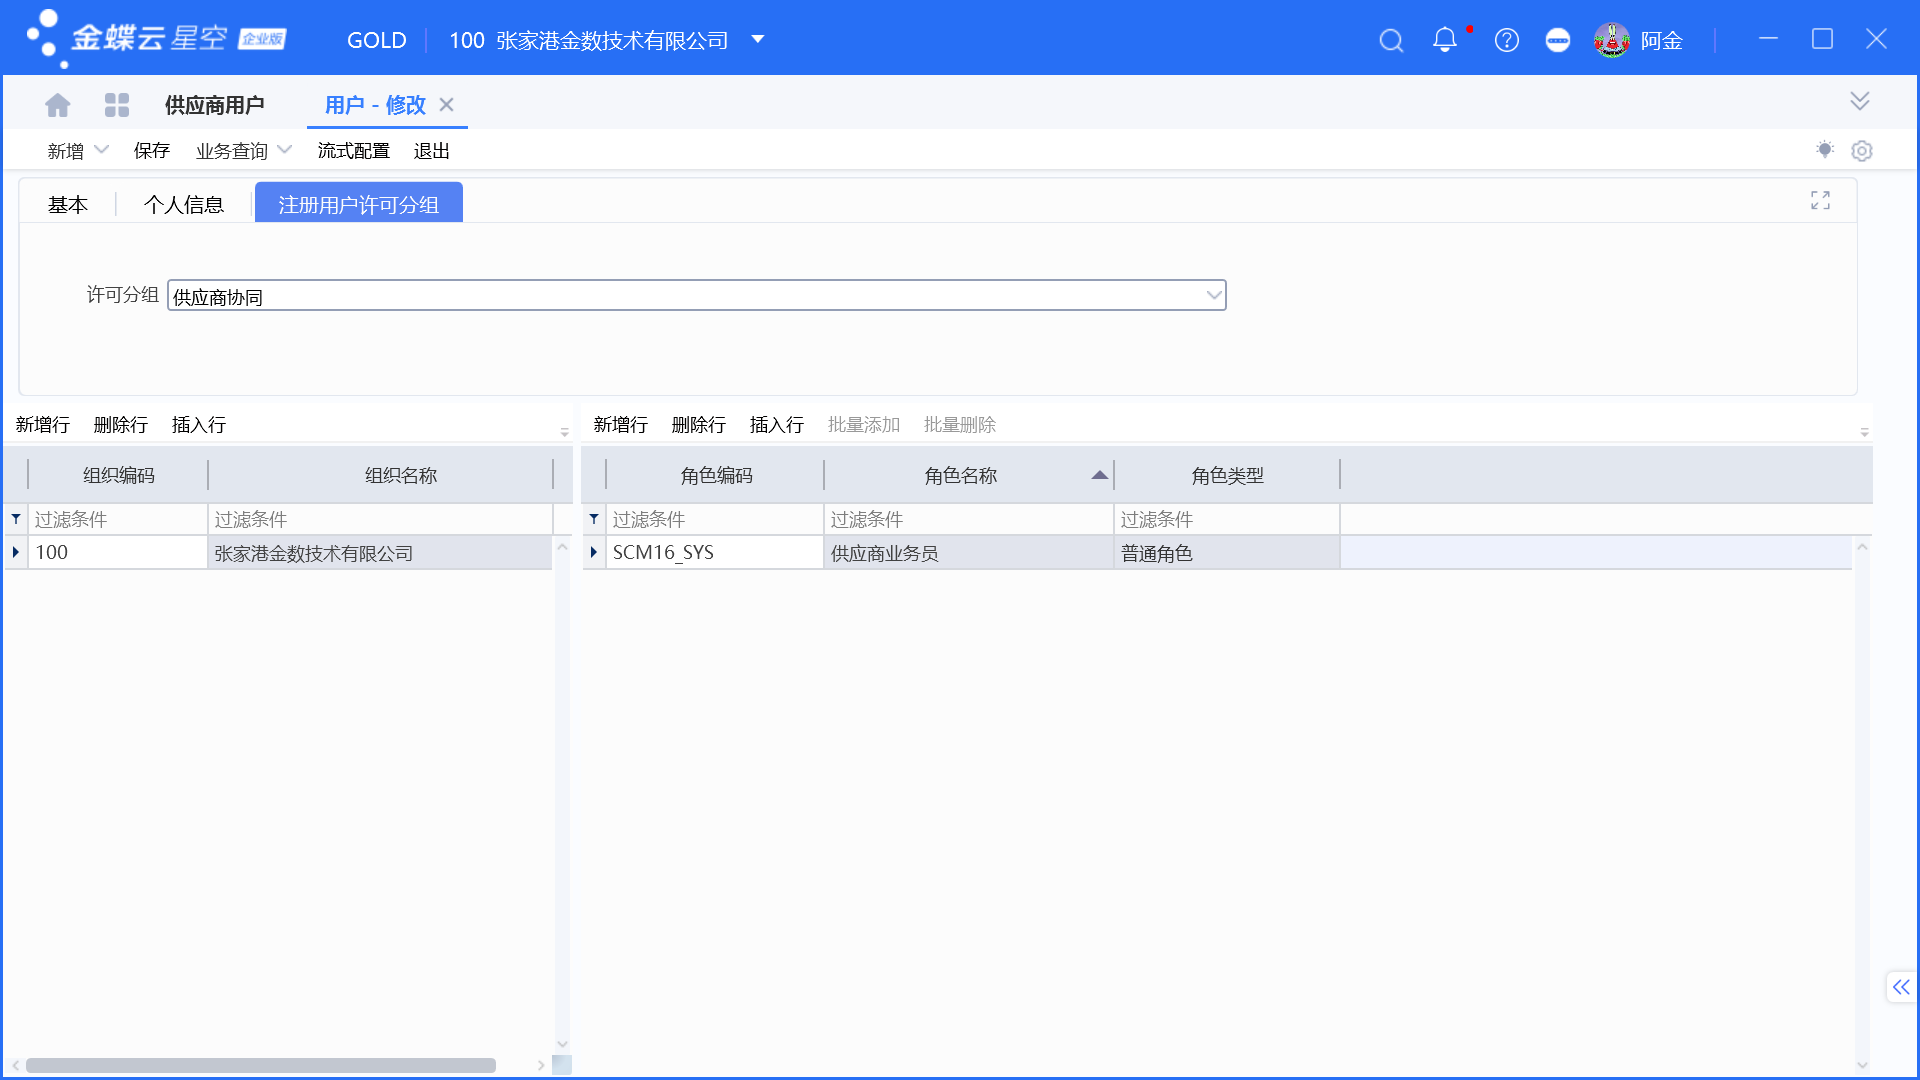Click 流式配置 toolbar button
The height and width of the screenshot is (1080, 1920).
coord(354,150)
